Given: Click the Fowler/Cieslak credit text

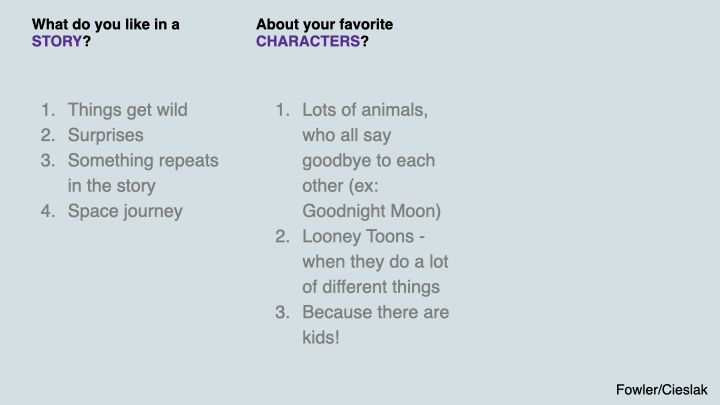Looking at the screenshot, I should click(660, 387).
